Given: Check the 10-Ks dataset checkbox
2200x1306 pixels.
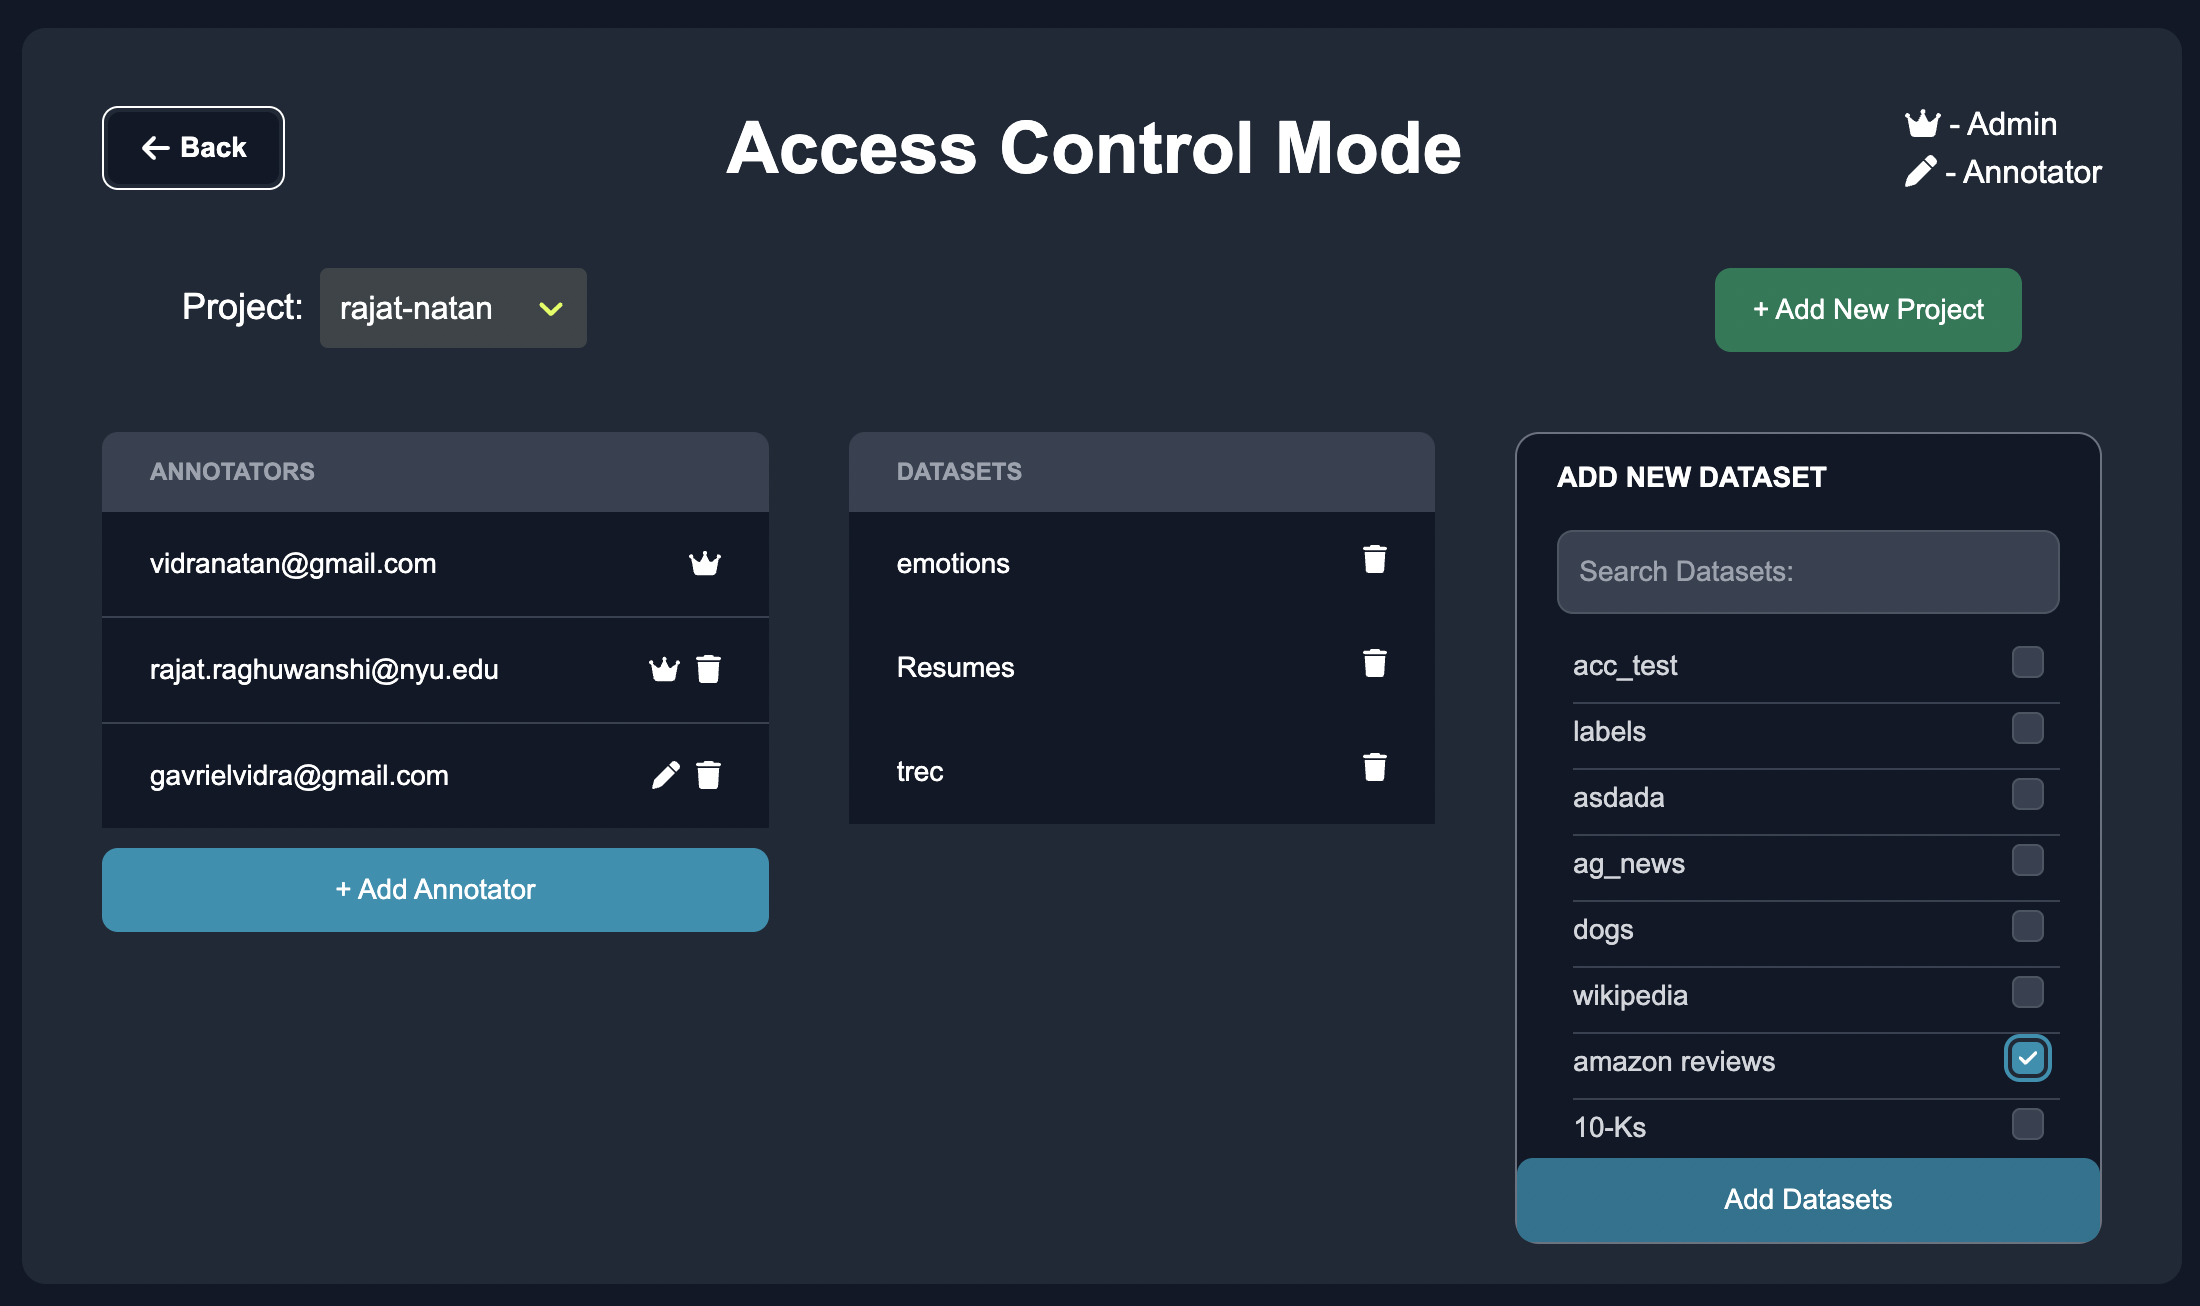Looking at the screenshot, I should pyautogui.click(x=2027, y=1124).
